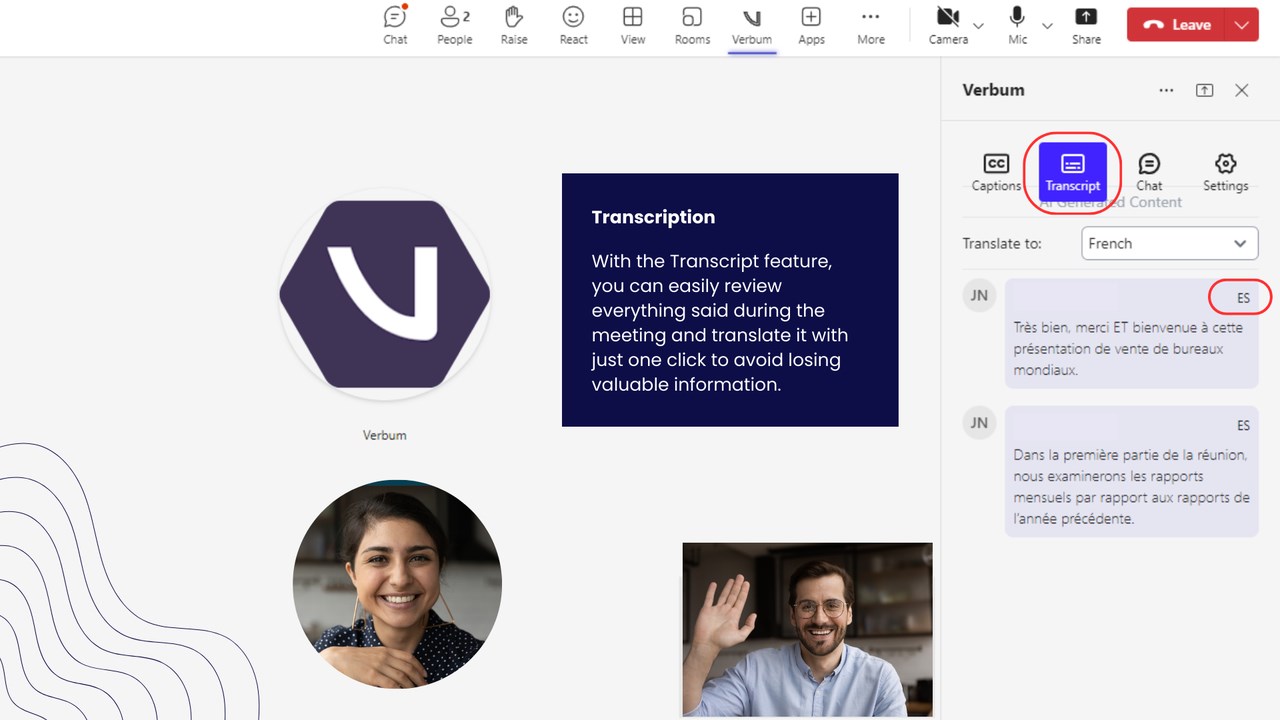The width and height of the screenshot is (1280, 720).
Task: Expand the Mic device options chevron
Action: [1047, 26]
